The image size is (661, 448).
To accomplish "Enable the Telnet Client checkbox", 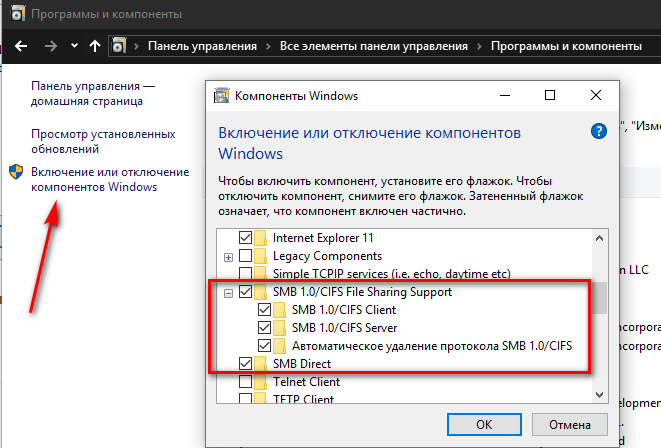I will [x=245, y=381].
